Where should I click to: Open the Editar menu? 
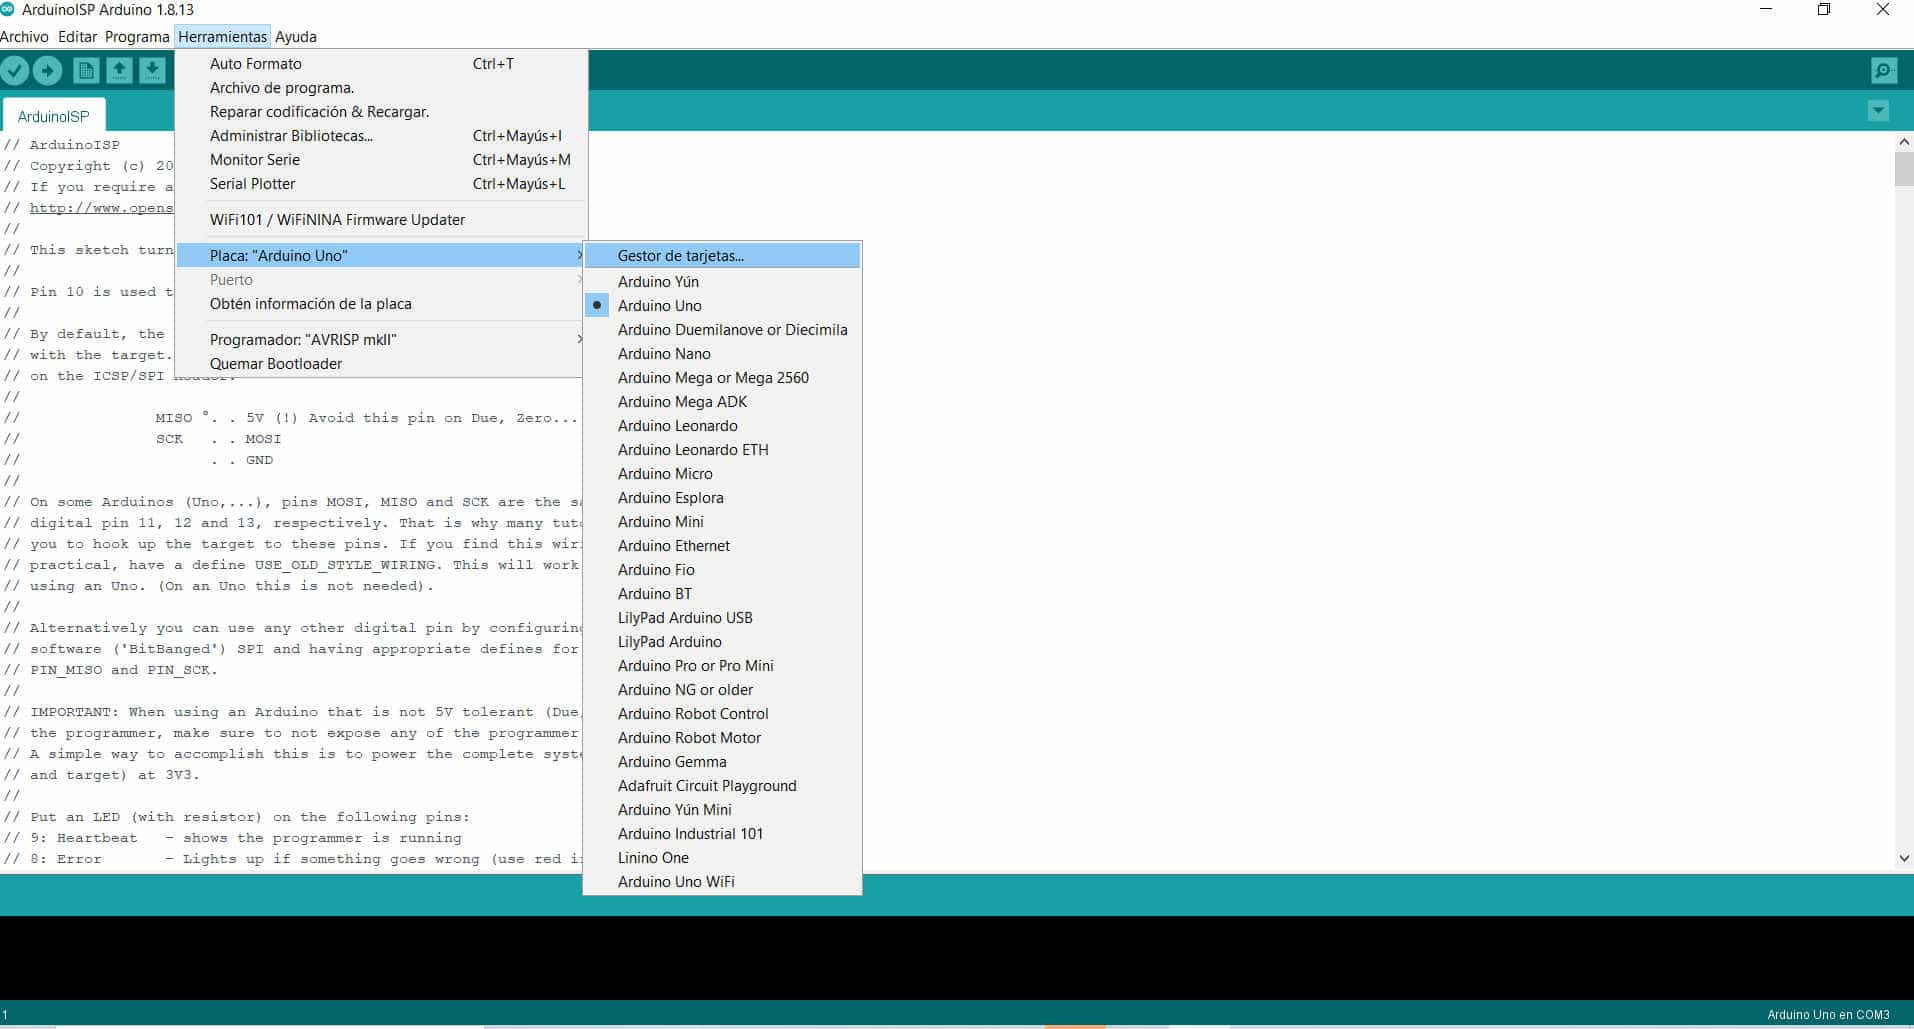point(77,37)
